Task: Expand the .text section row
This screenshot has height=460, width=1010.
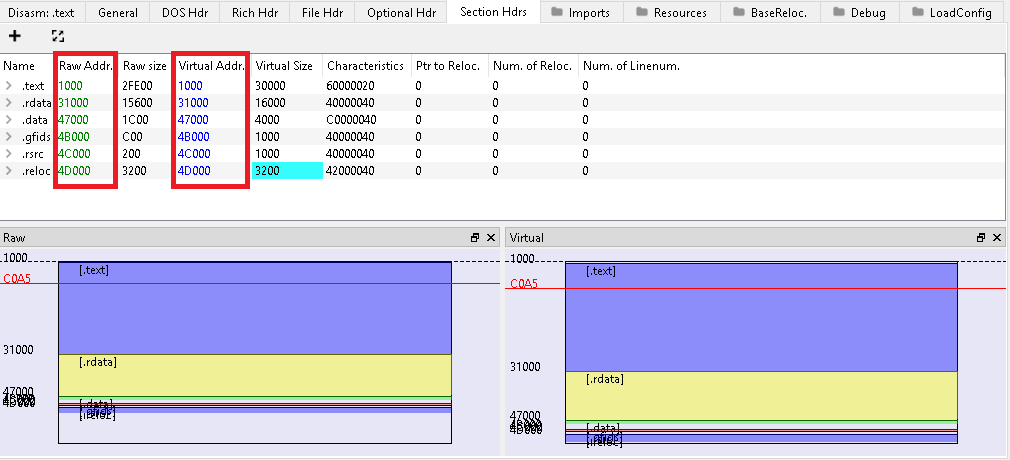Action: pos(9,85)
